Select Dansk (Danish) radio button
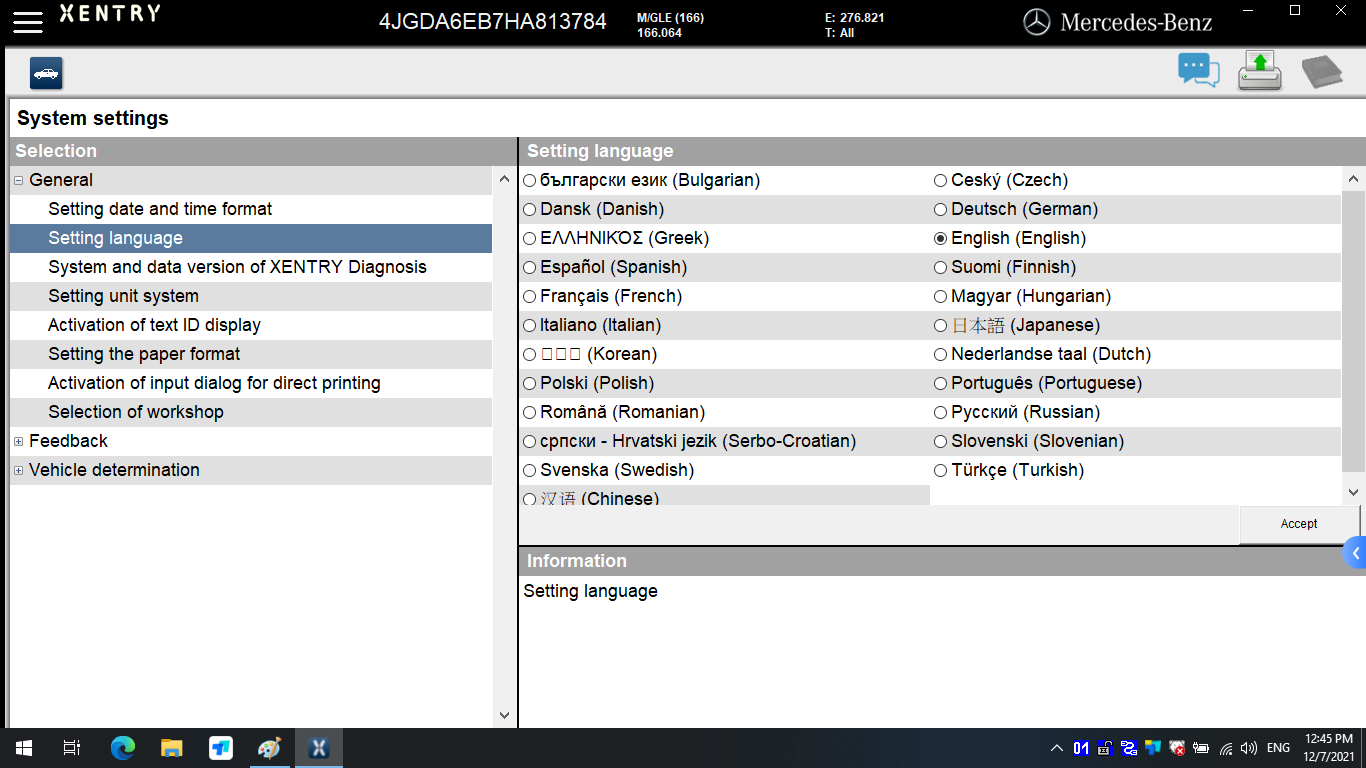1366x768 pixels. tap(530, 210)
